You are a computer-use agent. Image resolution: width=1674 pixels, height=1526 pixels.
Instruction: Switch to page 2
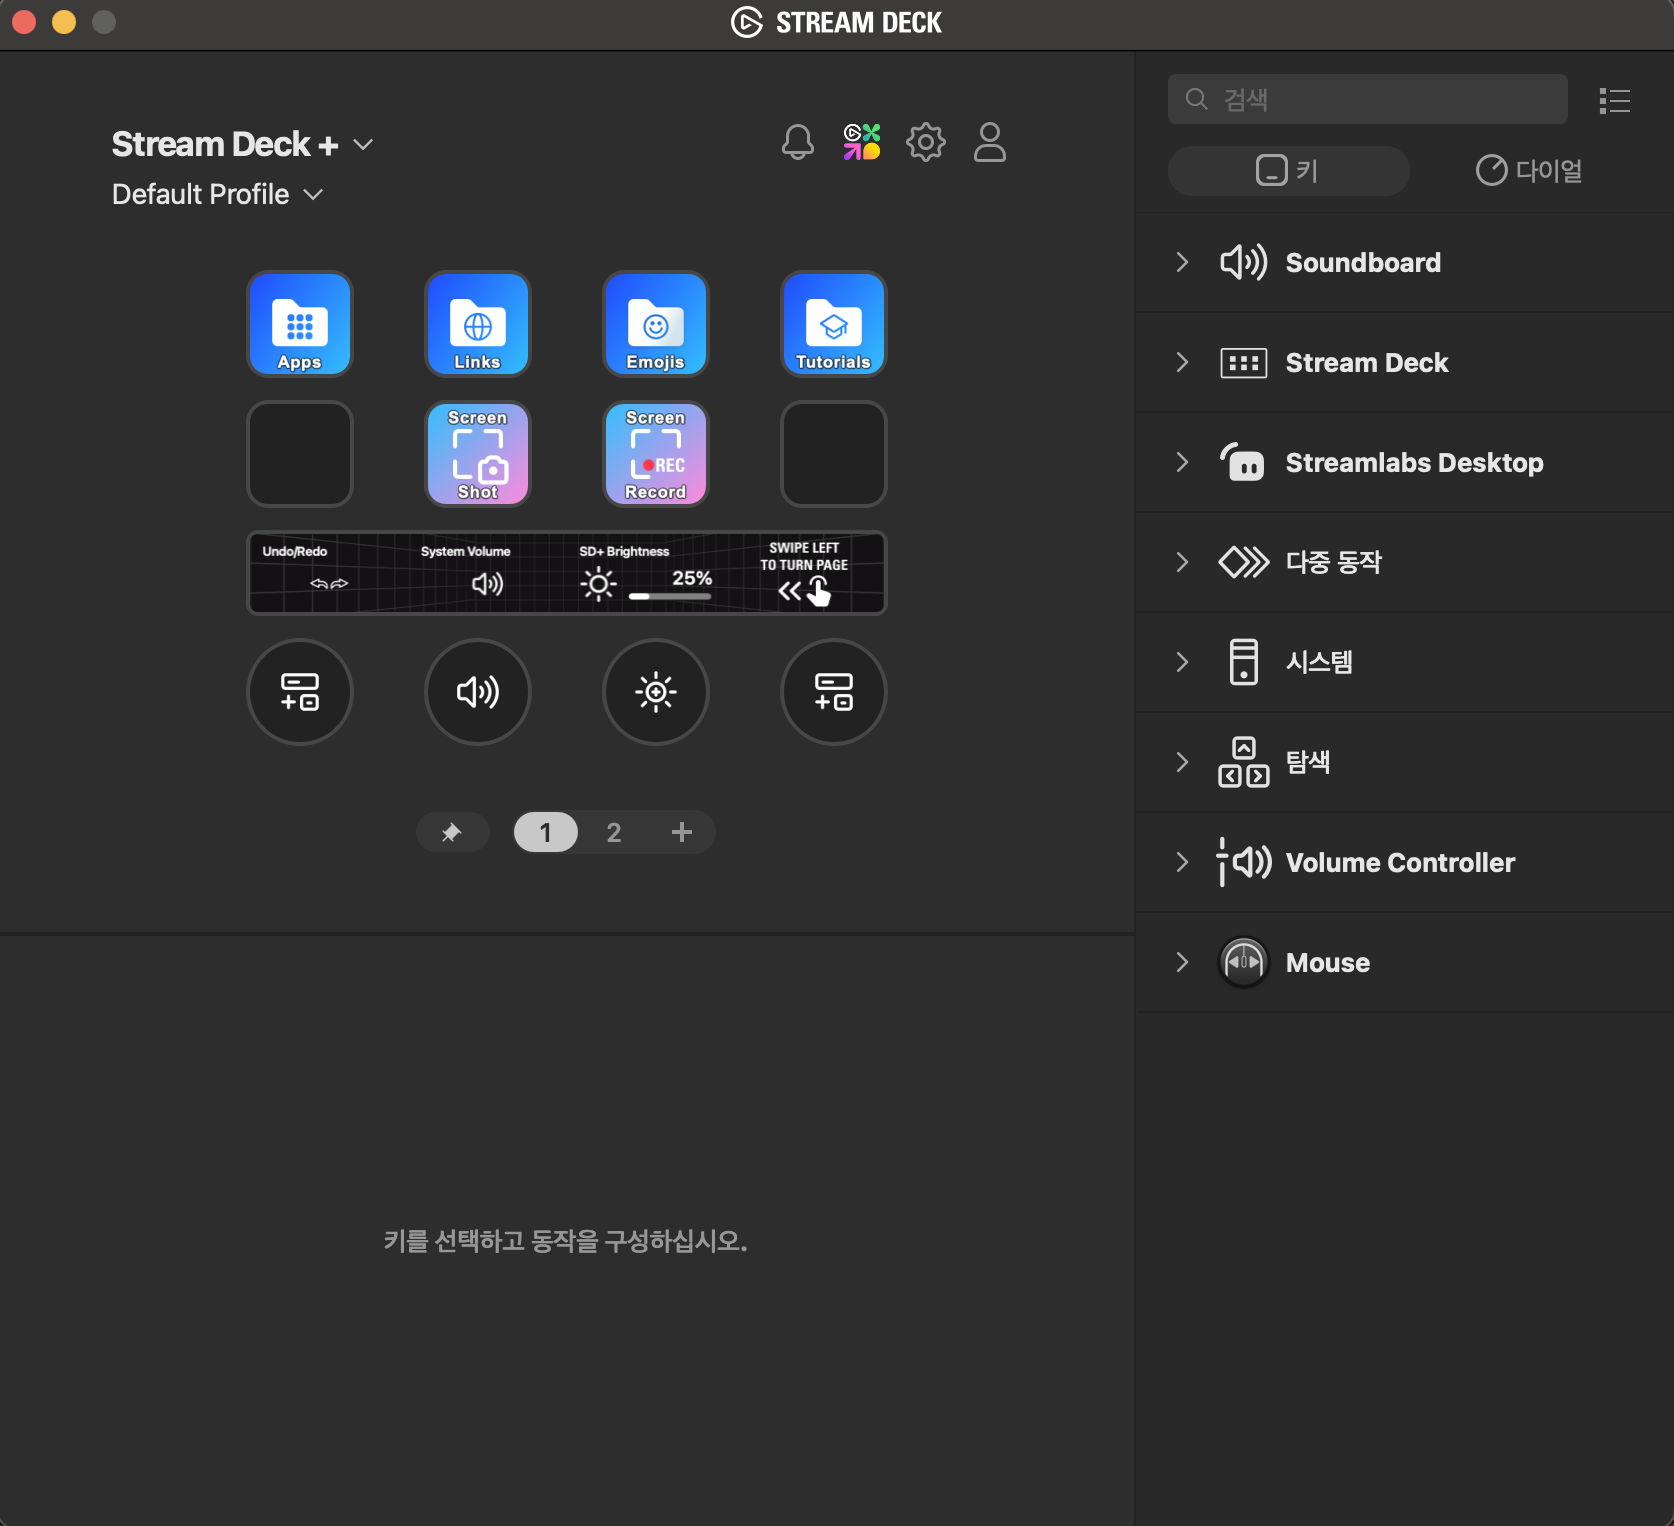tap(614, 832)
